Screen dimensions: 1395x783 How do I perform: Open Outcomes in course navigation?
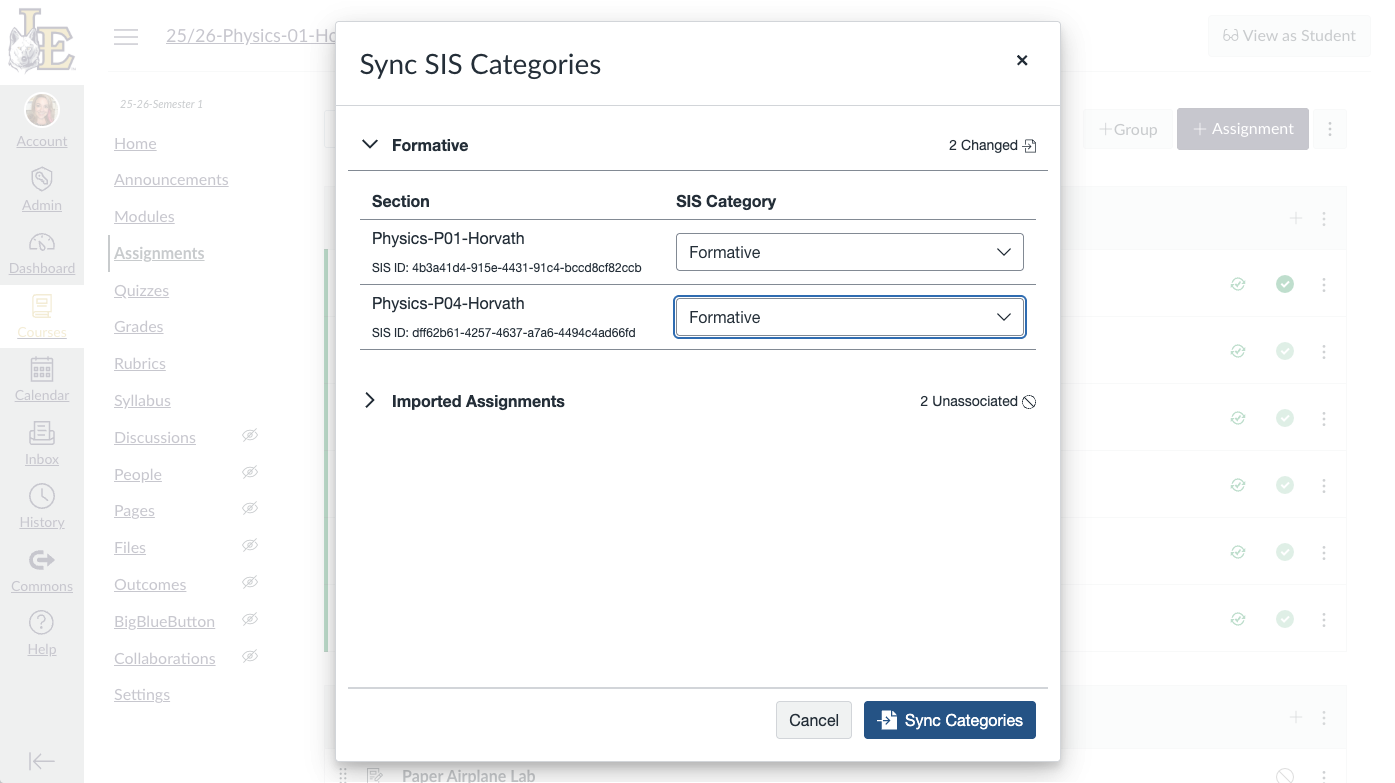(150, 584)
